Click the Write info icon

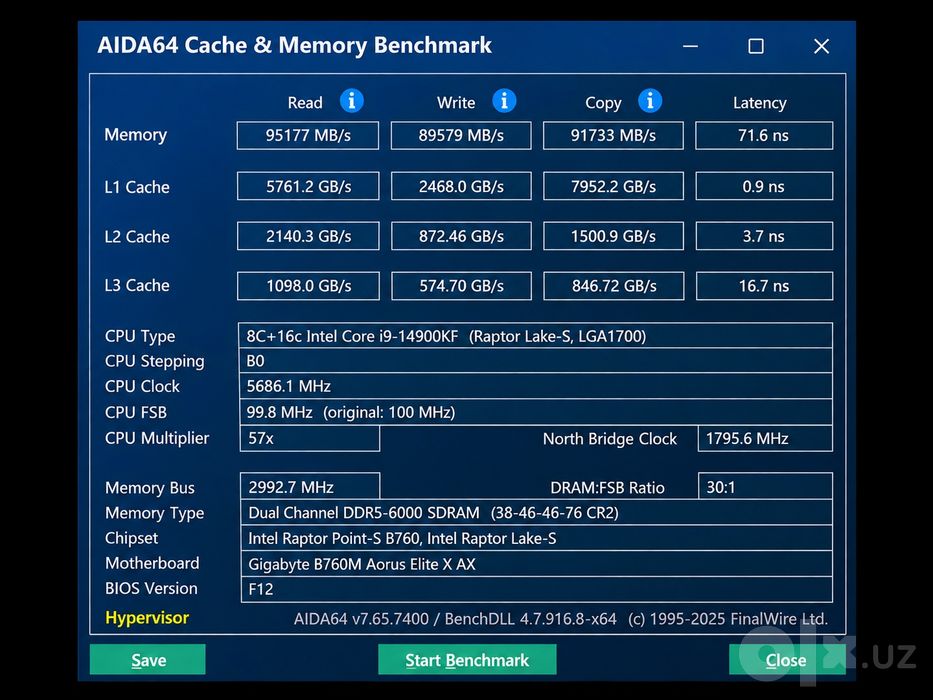tap(504, 101)
